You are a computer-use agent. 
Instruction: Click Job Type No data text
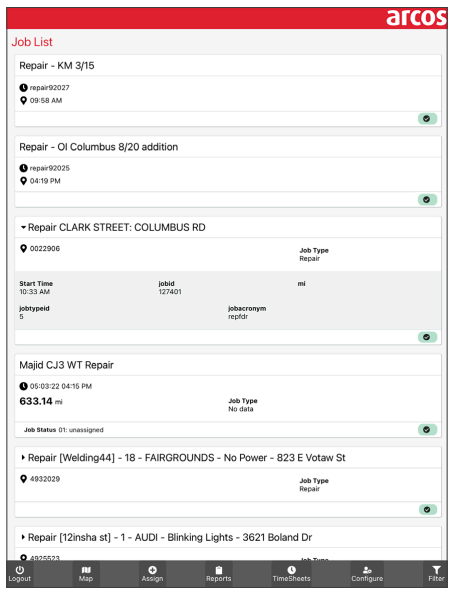243,405
